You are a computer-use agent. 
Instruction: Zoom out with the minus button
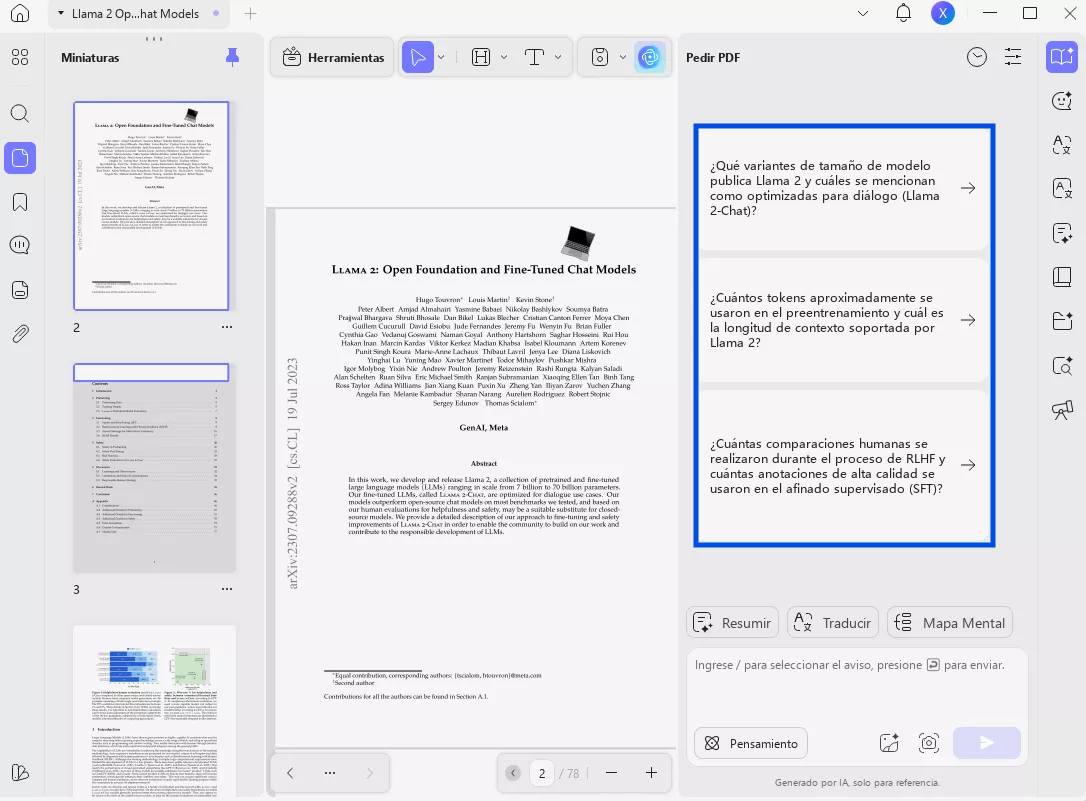click(x=611, y=773)
